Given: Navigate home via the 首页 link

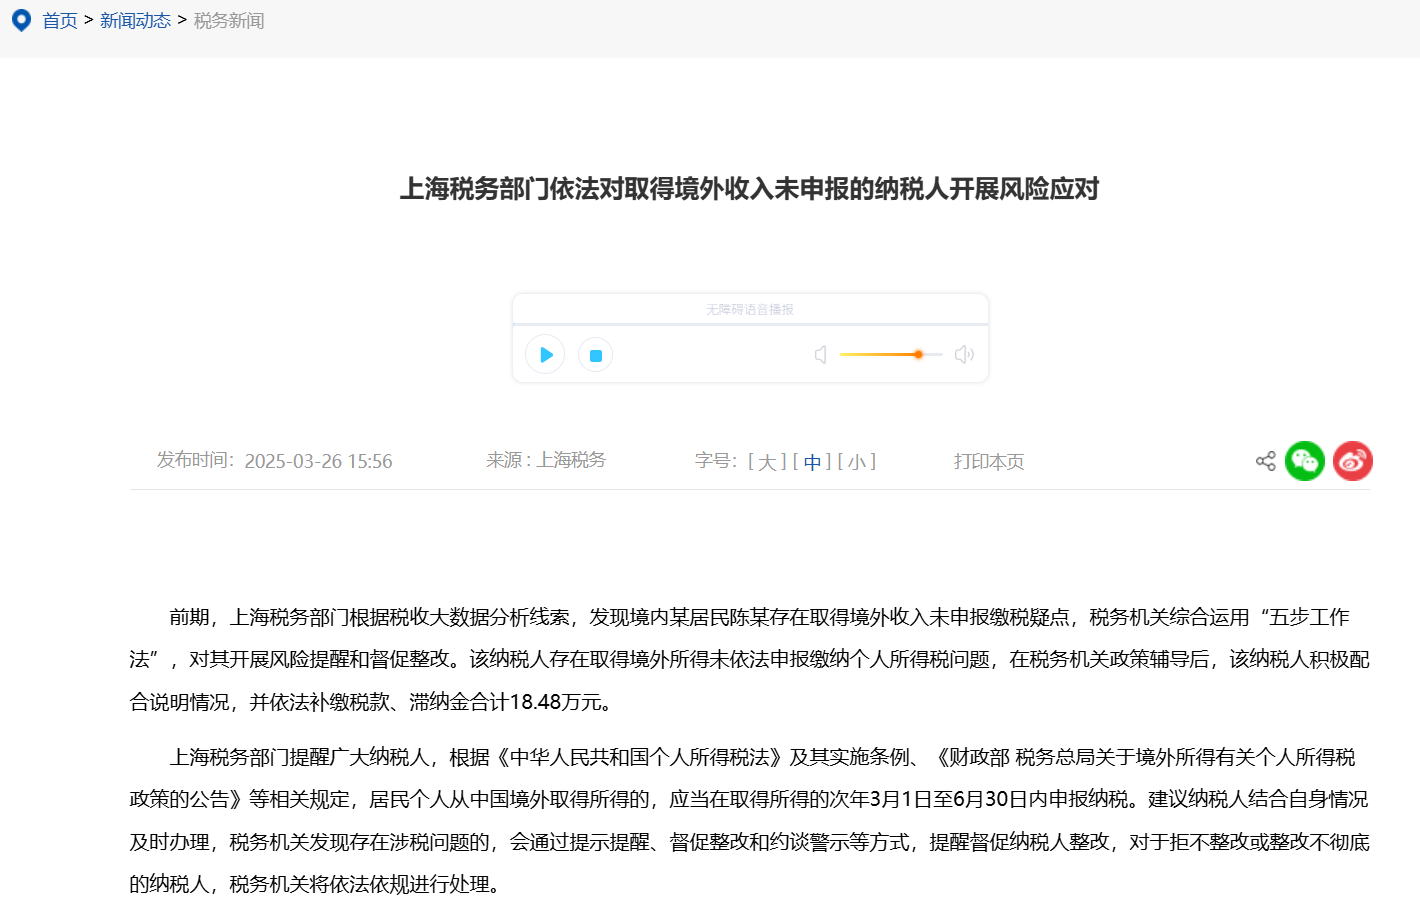Looking at the screenshot, I should click(59, 20).
